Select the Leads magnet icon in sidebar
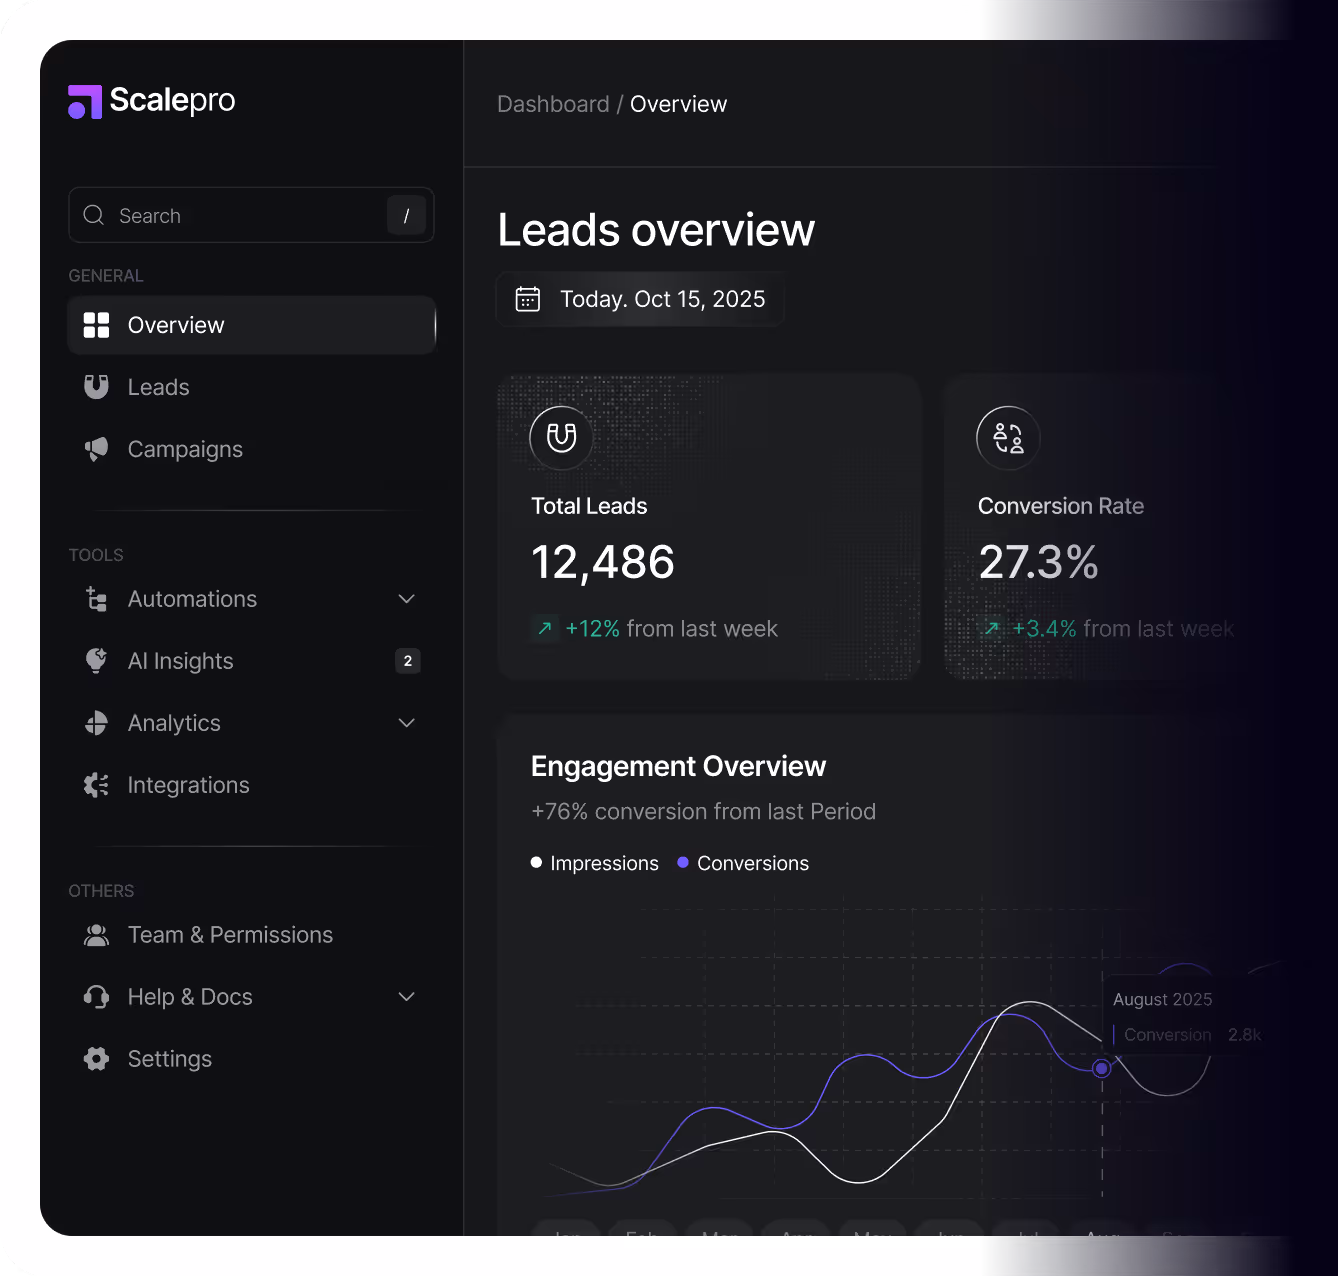 [96, 387]
